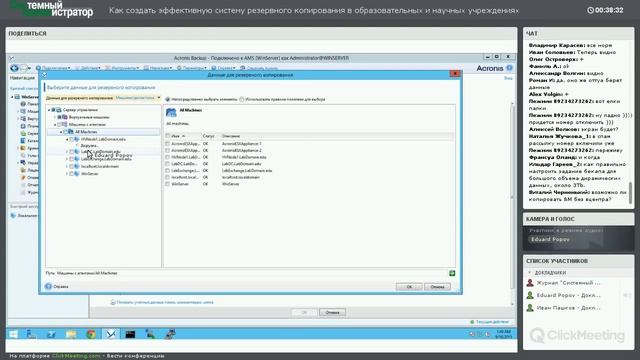
Task: Expand the Виртуальные машины tree node arrow
Action: coord(55,117)
